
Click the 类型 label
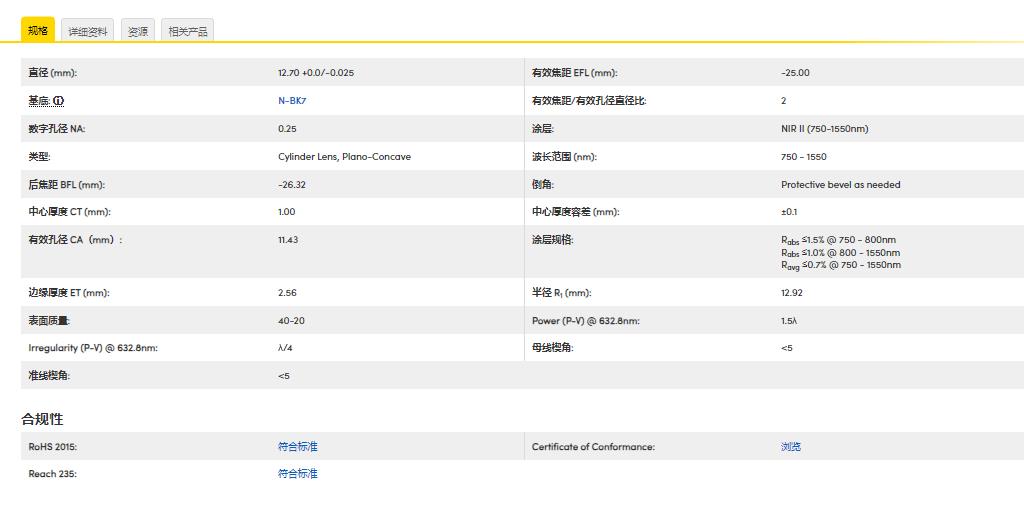(39, 157)
